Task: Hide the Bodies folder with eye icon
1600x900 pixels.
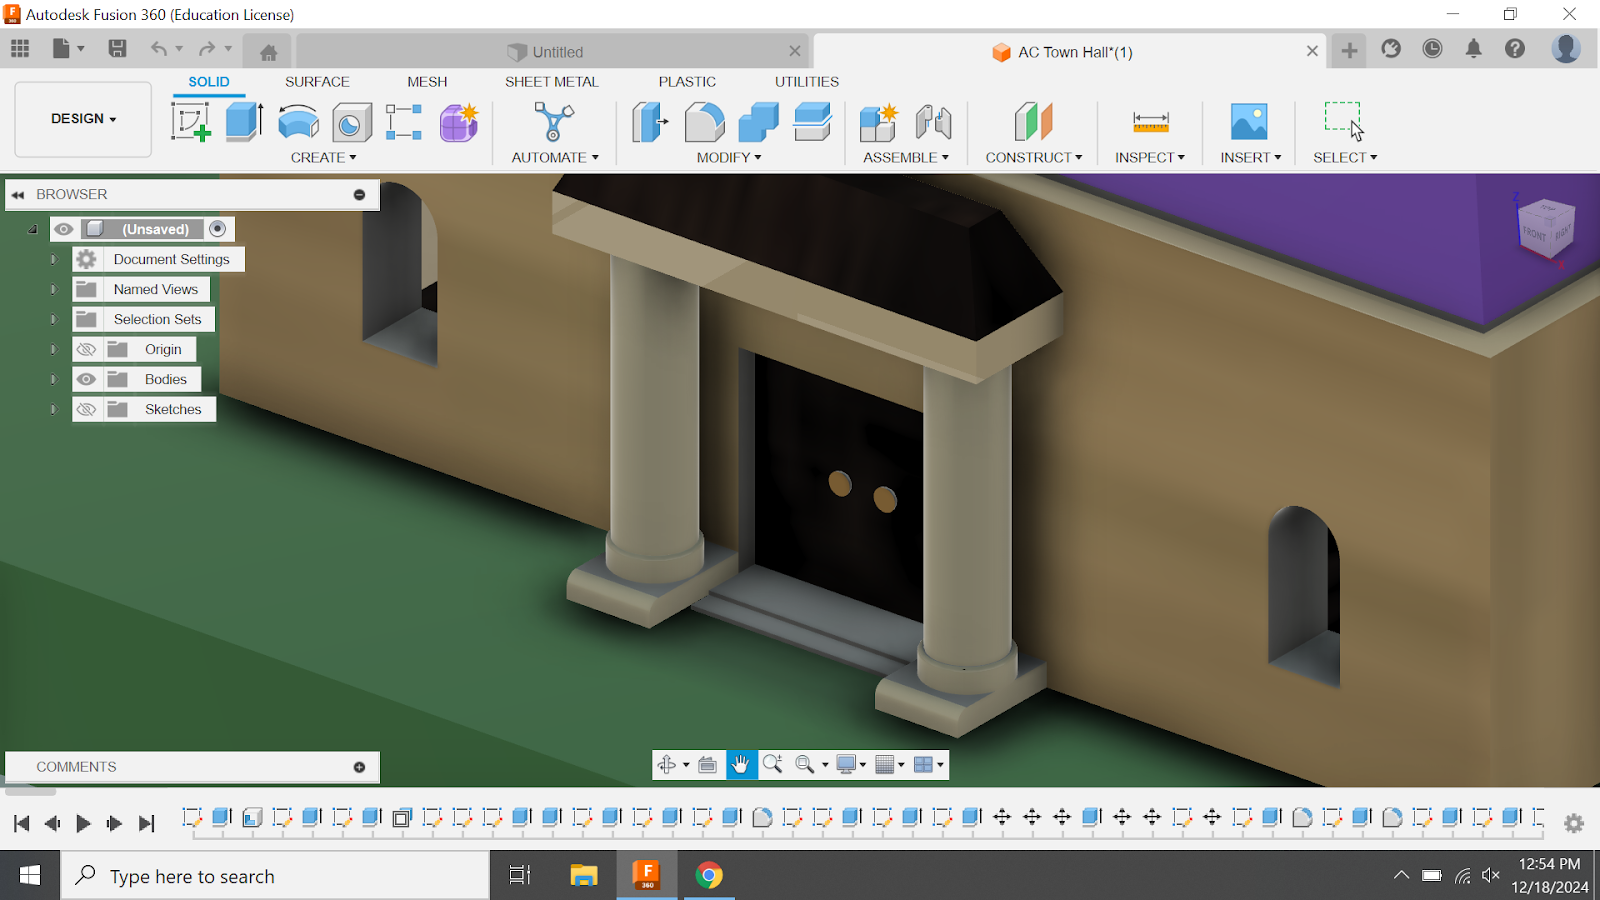Action: 87,379
